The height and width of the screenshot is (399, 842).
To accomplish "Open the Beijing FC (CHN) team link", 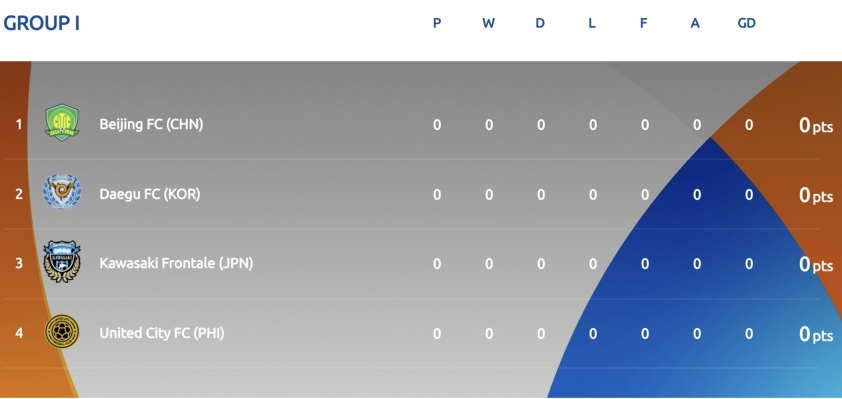I will (151, 125).
